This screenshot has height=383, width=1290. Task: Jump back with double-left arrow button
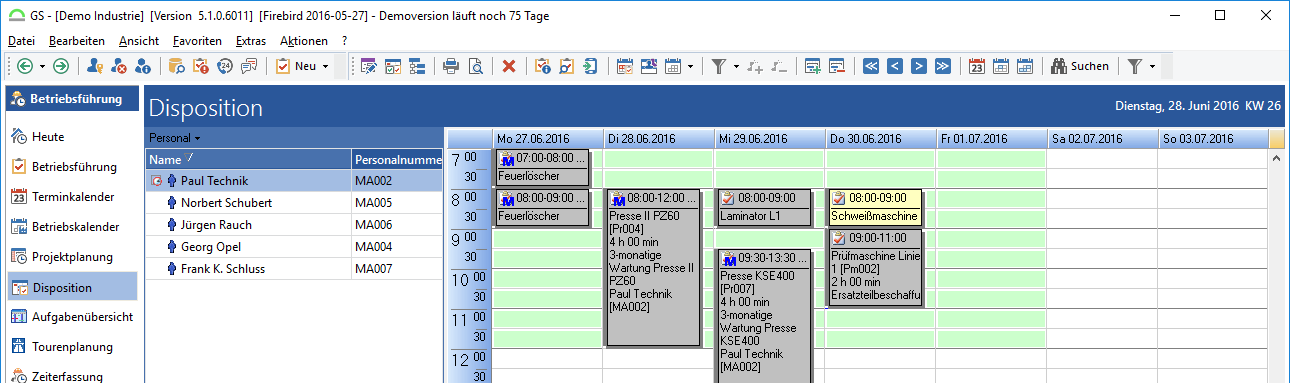coord(871,66)
